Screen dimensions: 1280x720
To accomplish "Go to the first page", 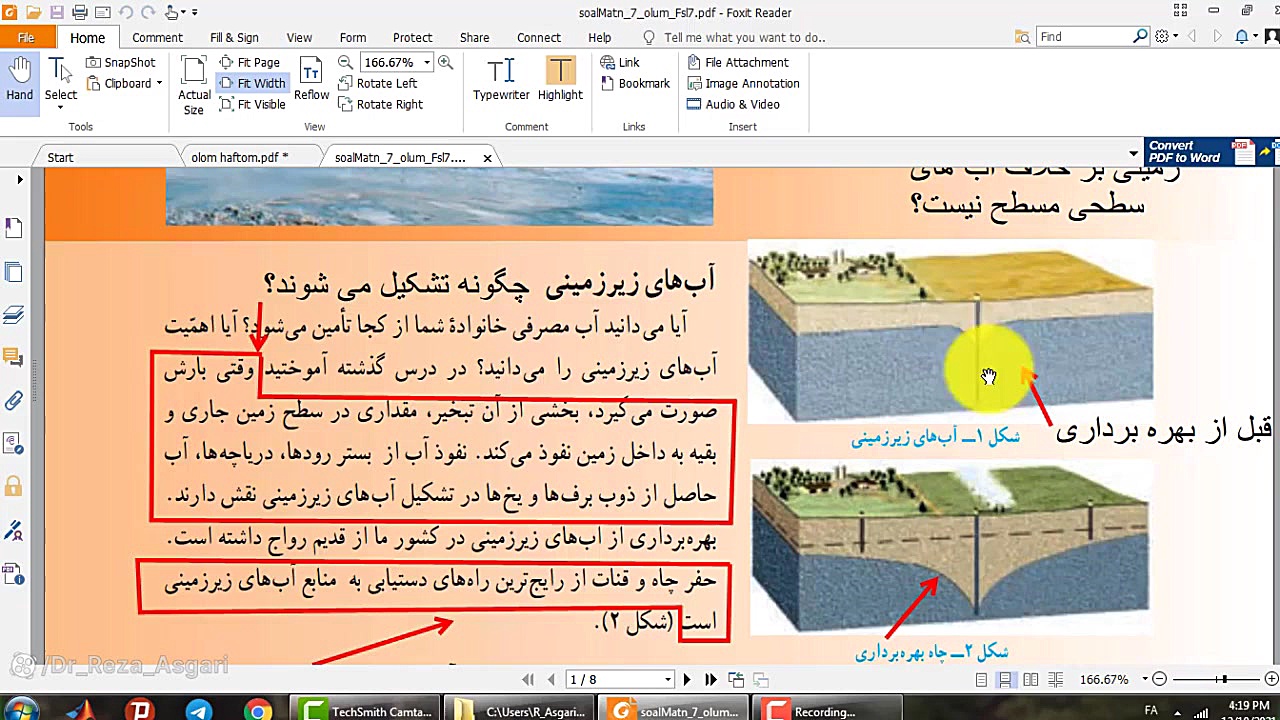I will [528, 679].
